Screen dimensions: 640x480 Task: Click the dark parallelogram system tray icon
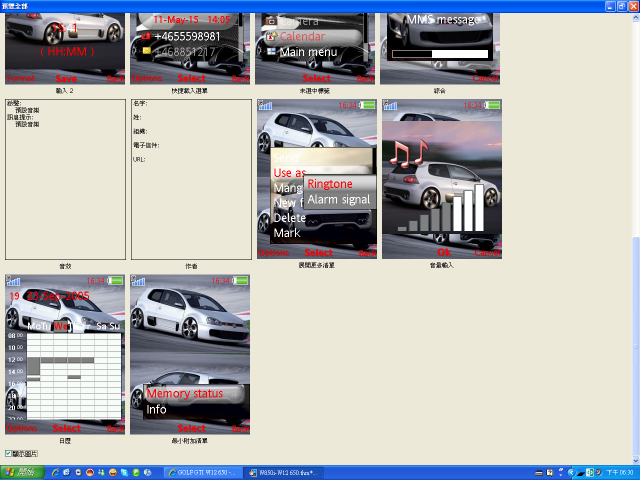pyautogui.click(x=580, y=473)
